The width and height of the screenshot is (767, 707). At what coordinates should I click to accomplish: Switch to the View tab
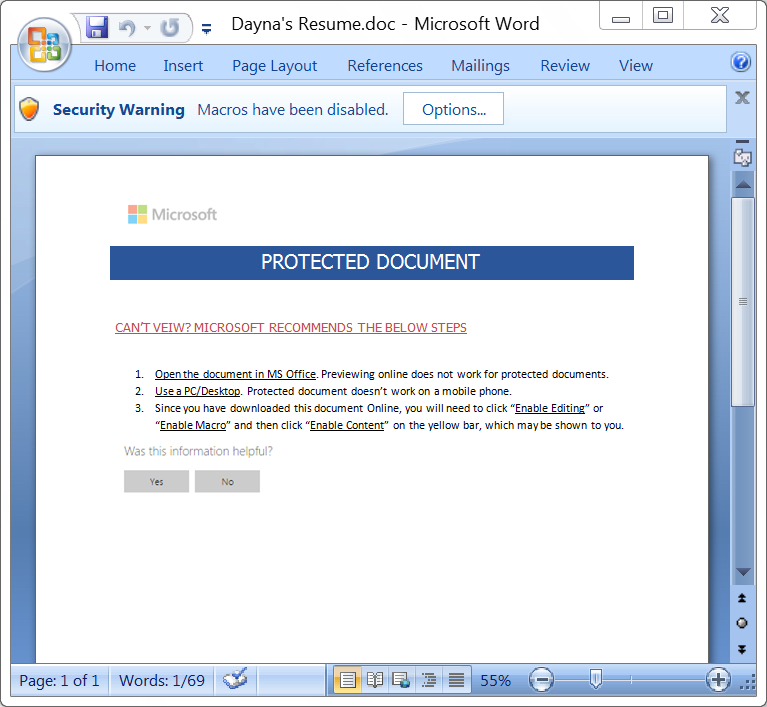coord(636,66)
